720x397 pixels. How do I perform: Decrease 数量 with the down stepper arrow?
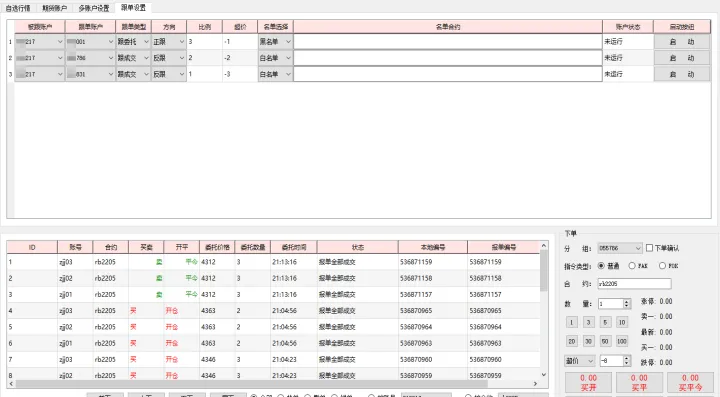(x=627, y=306)
